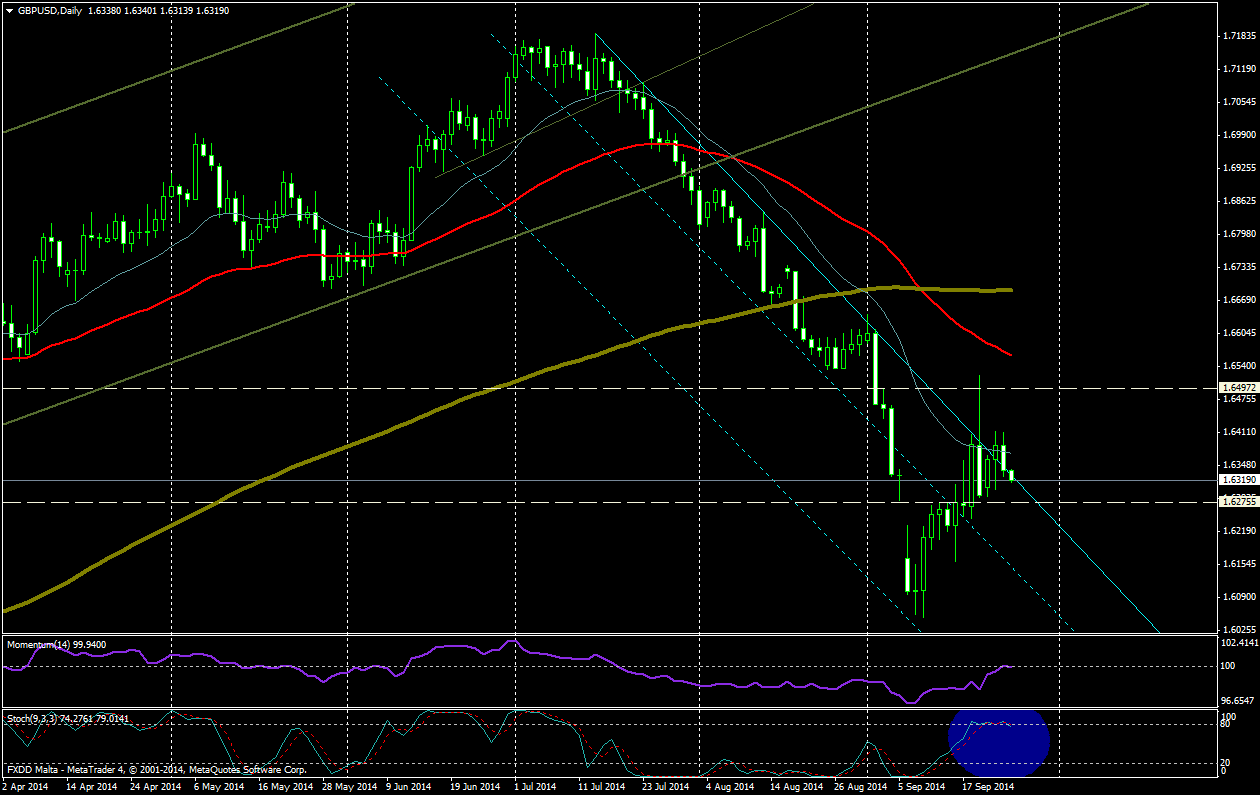Click the 17 Sep 2014 date label
The height and width of the screenshot is (795, 1260).
pos(987,787)
